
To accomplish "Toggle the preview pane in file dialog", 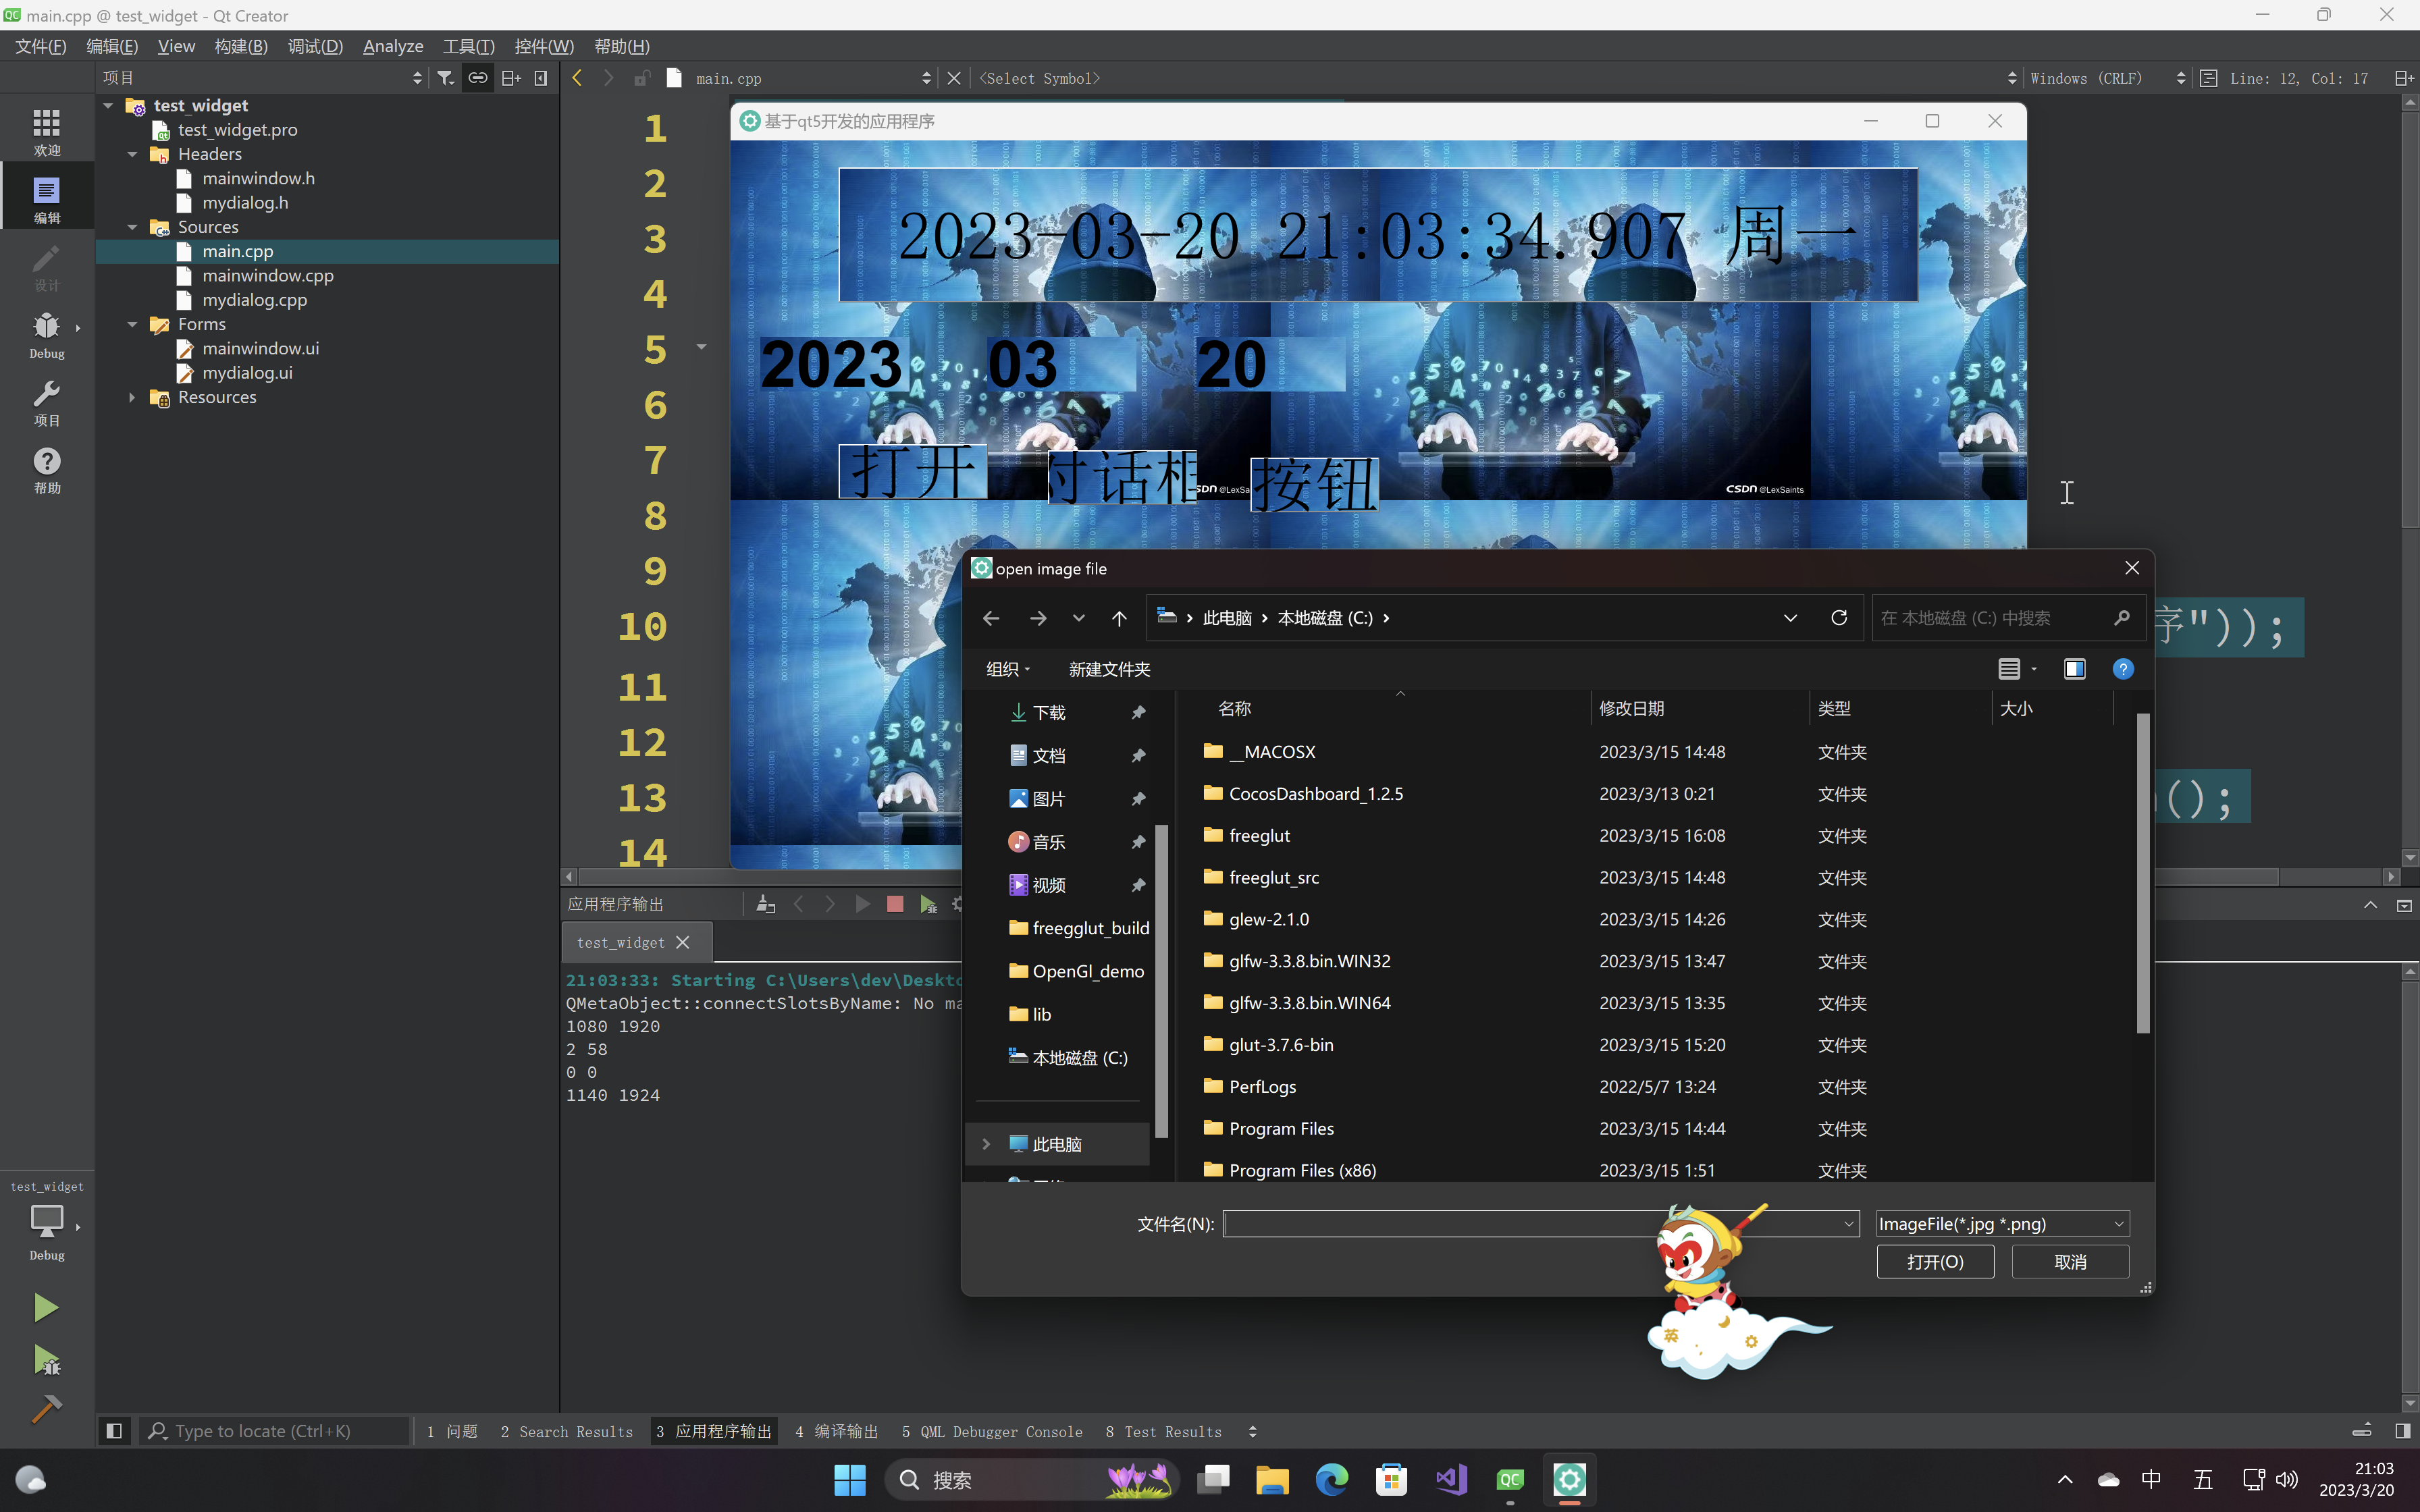I will [2074, 669].
